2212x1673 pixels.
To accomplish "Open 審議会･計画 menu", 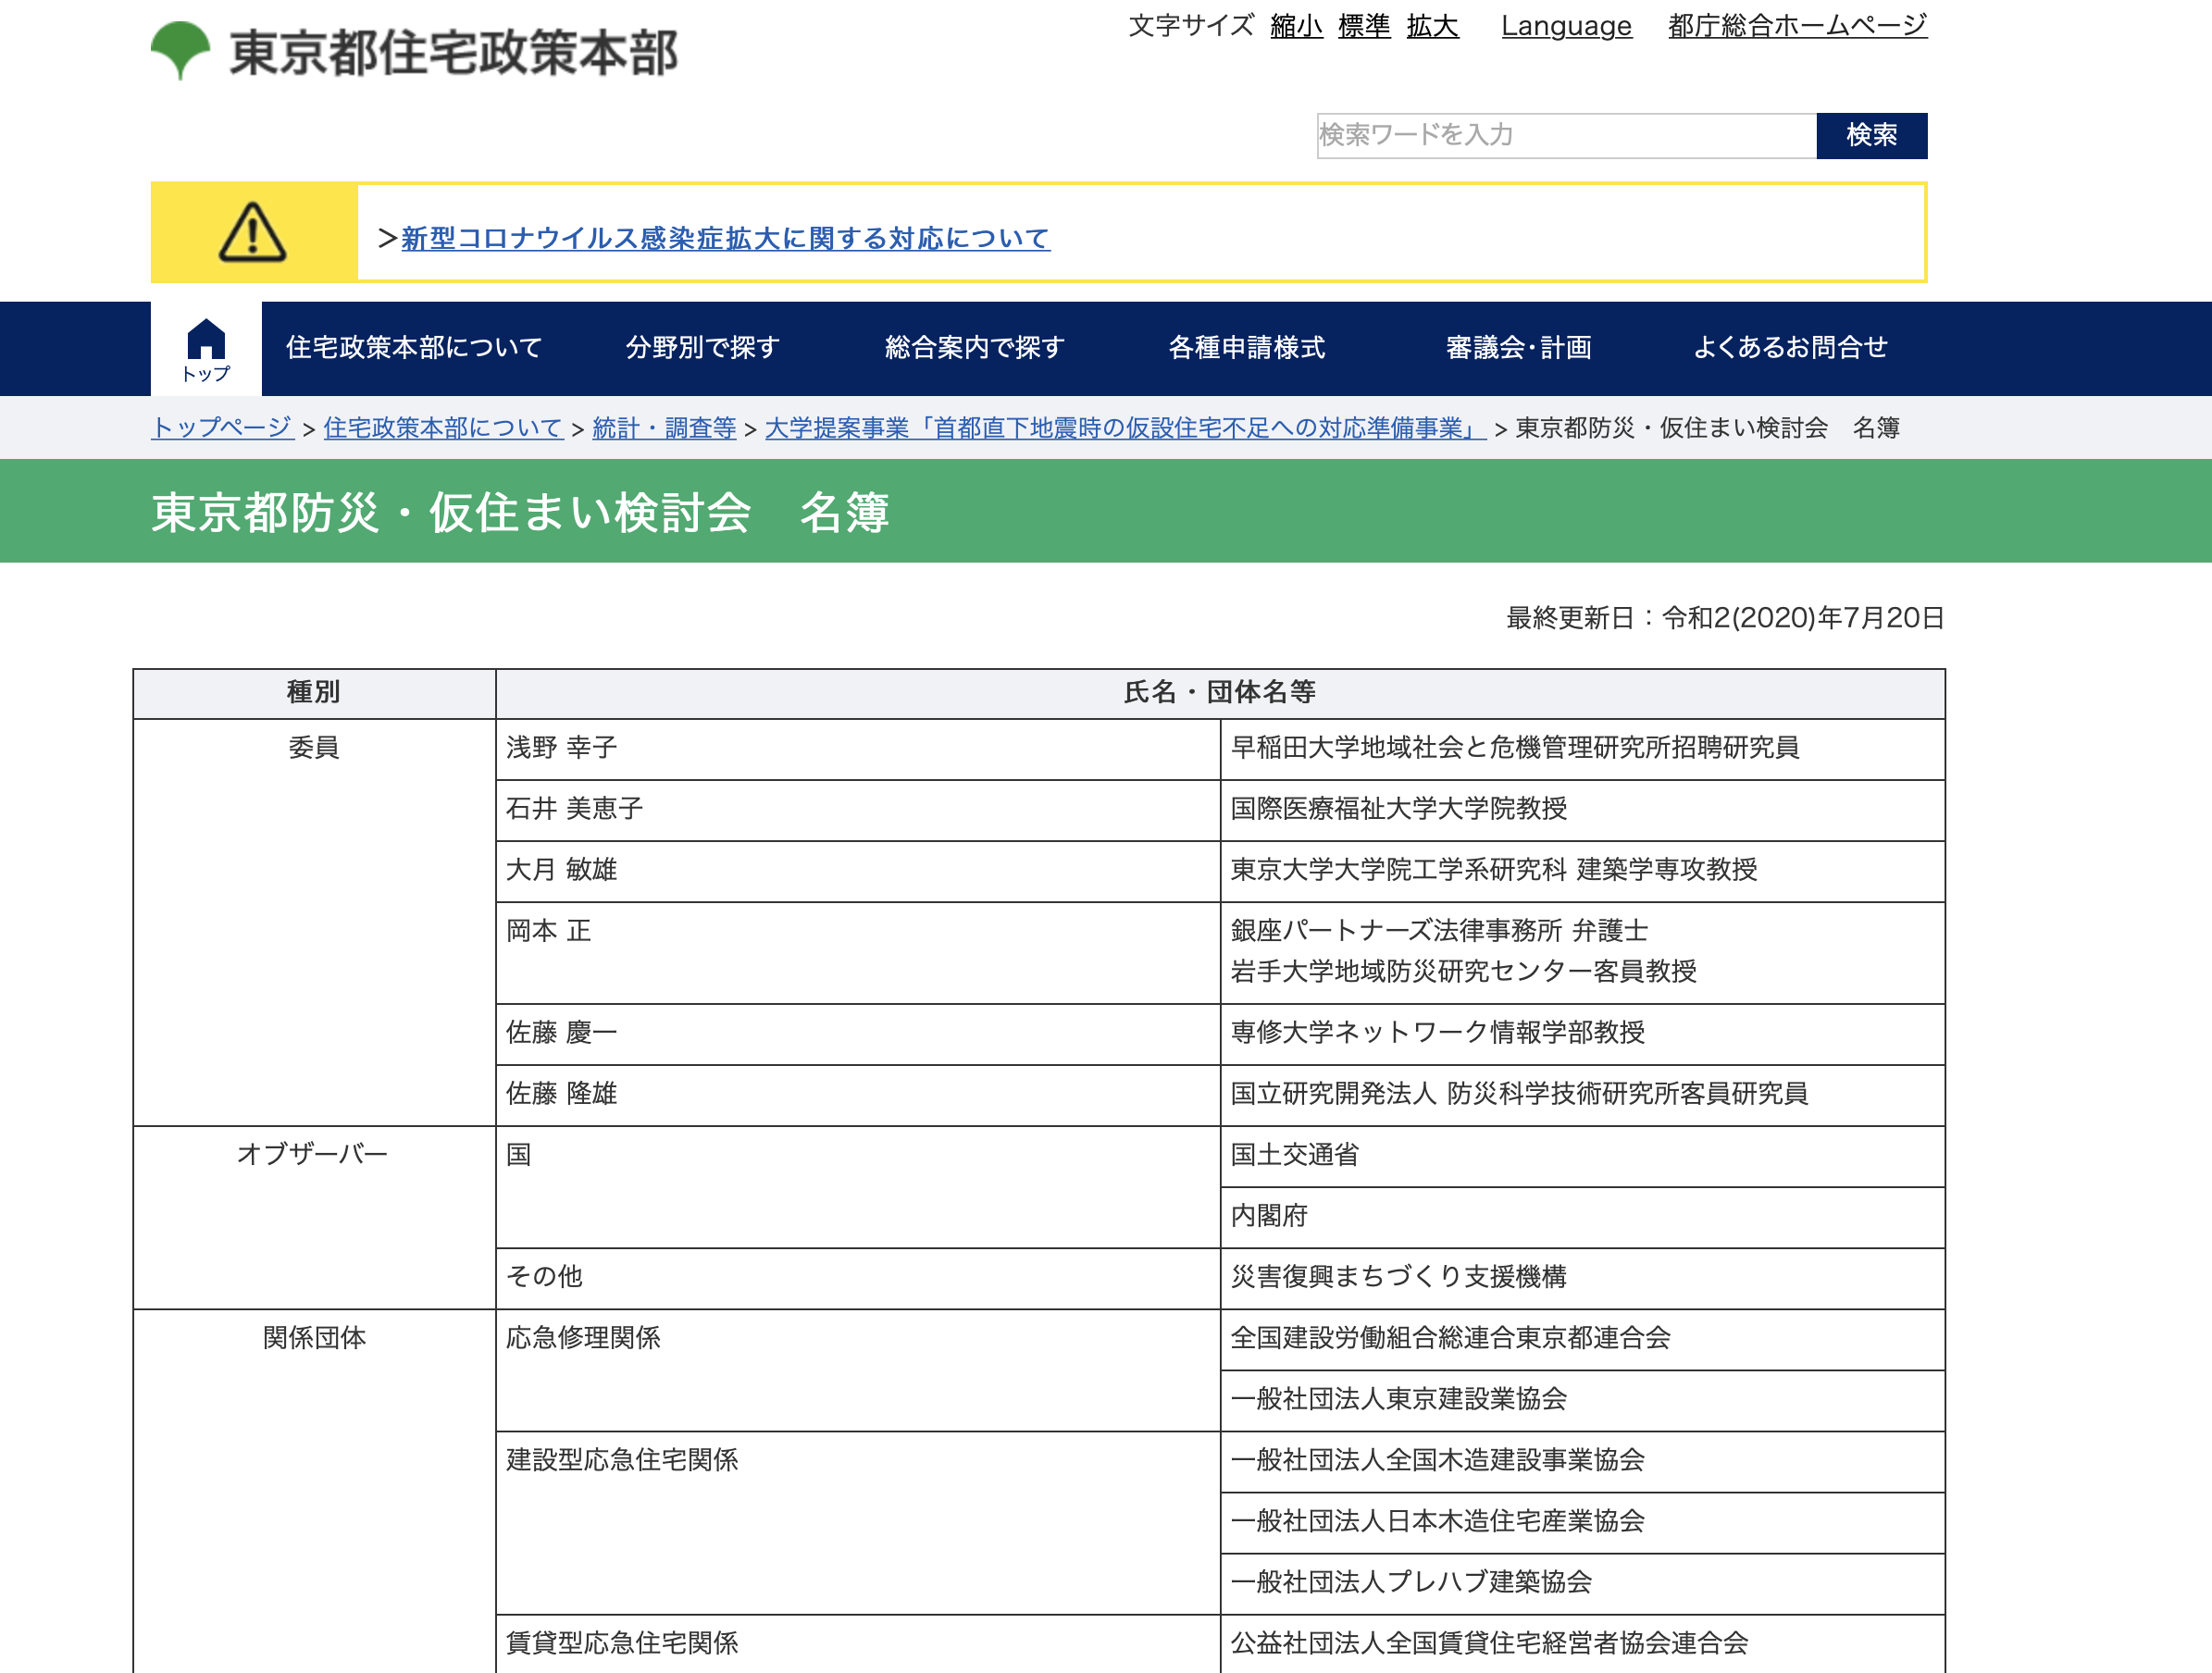I will [1518, 348].
